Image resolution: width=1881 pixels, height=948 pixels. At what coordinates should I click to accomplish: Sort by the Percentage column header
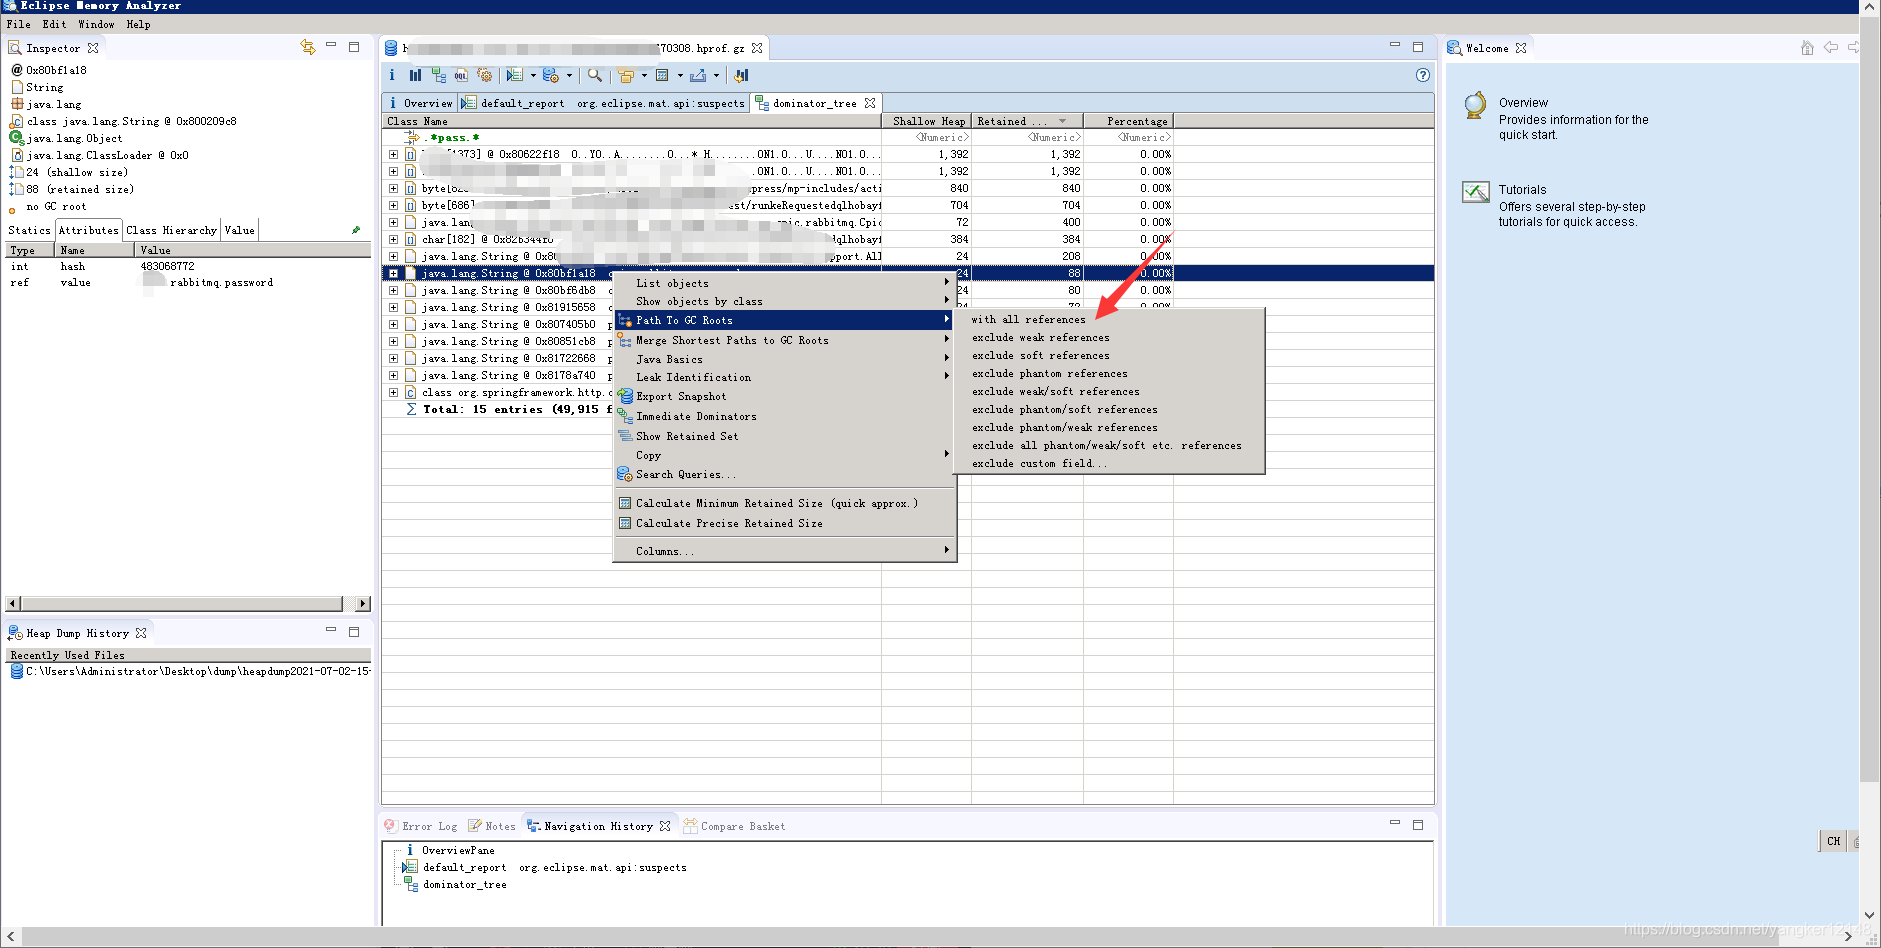1128,121
